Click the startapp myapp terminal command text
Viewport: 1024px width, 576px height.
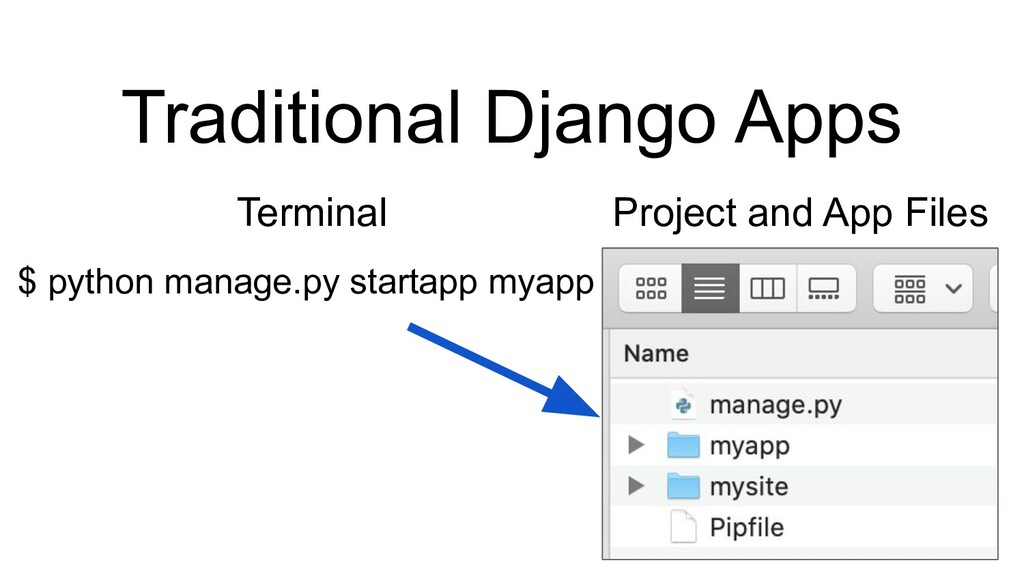tap(306, 283)
